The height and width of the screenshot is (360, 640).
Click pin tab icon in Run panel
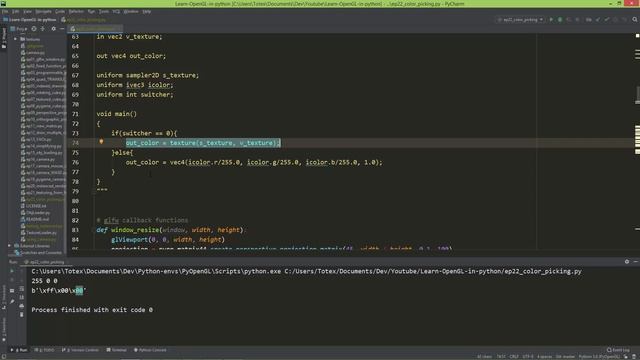click(x=12, y=301)
